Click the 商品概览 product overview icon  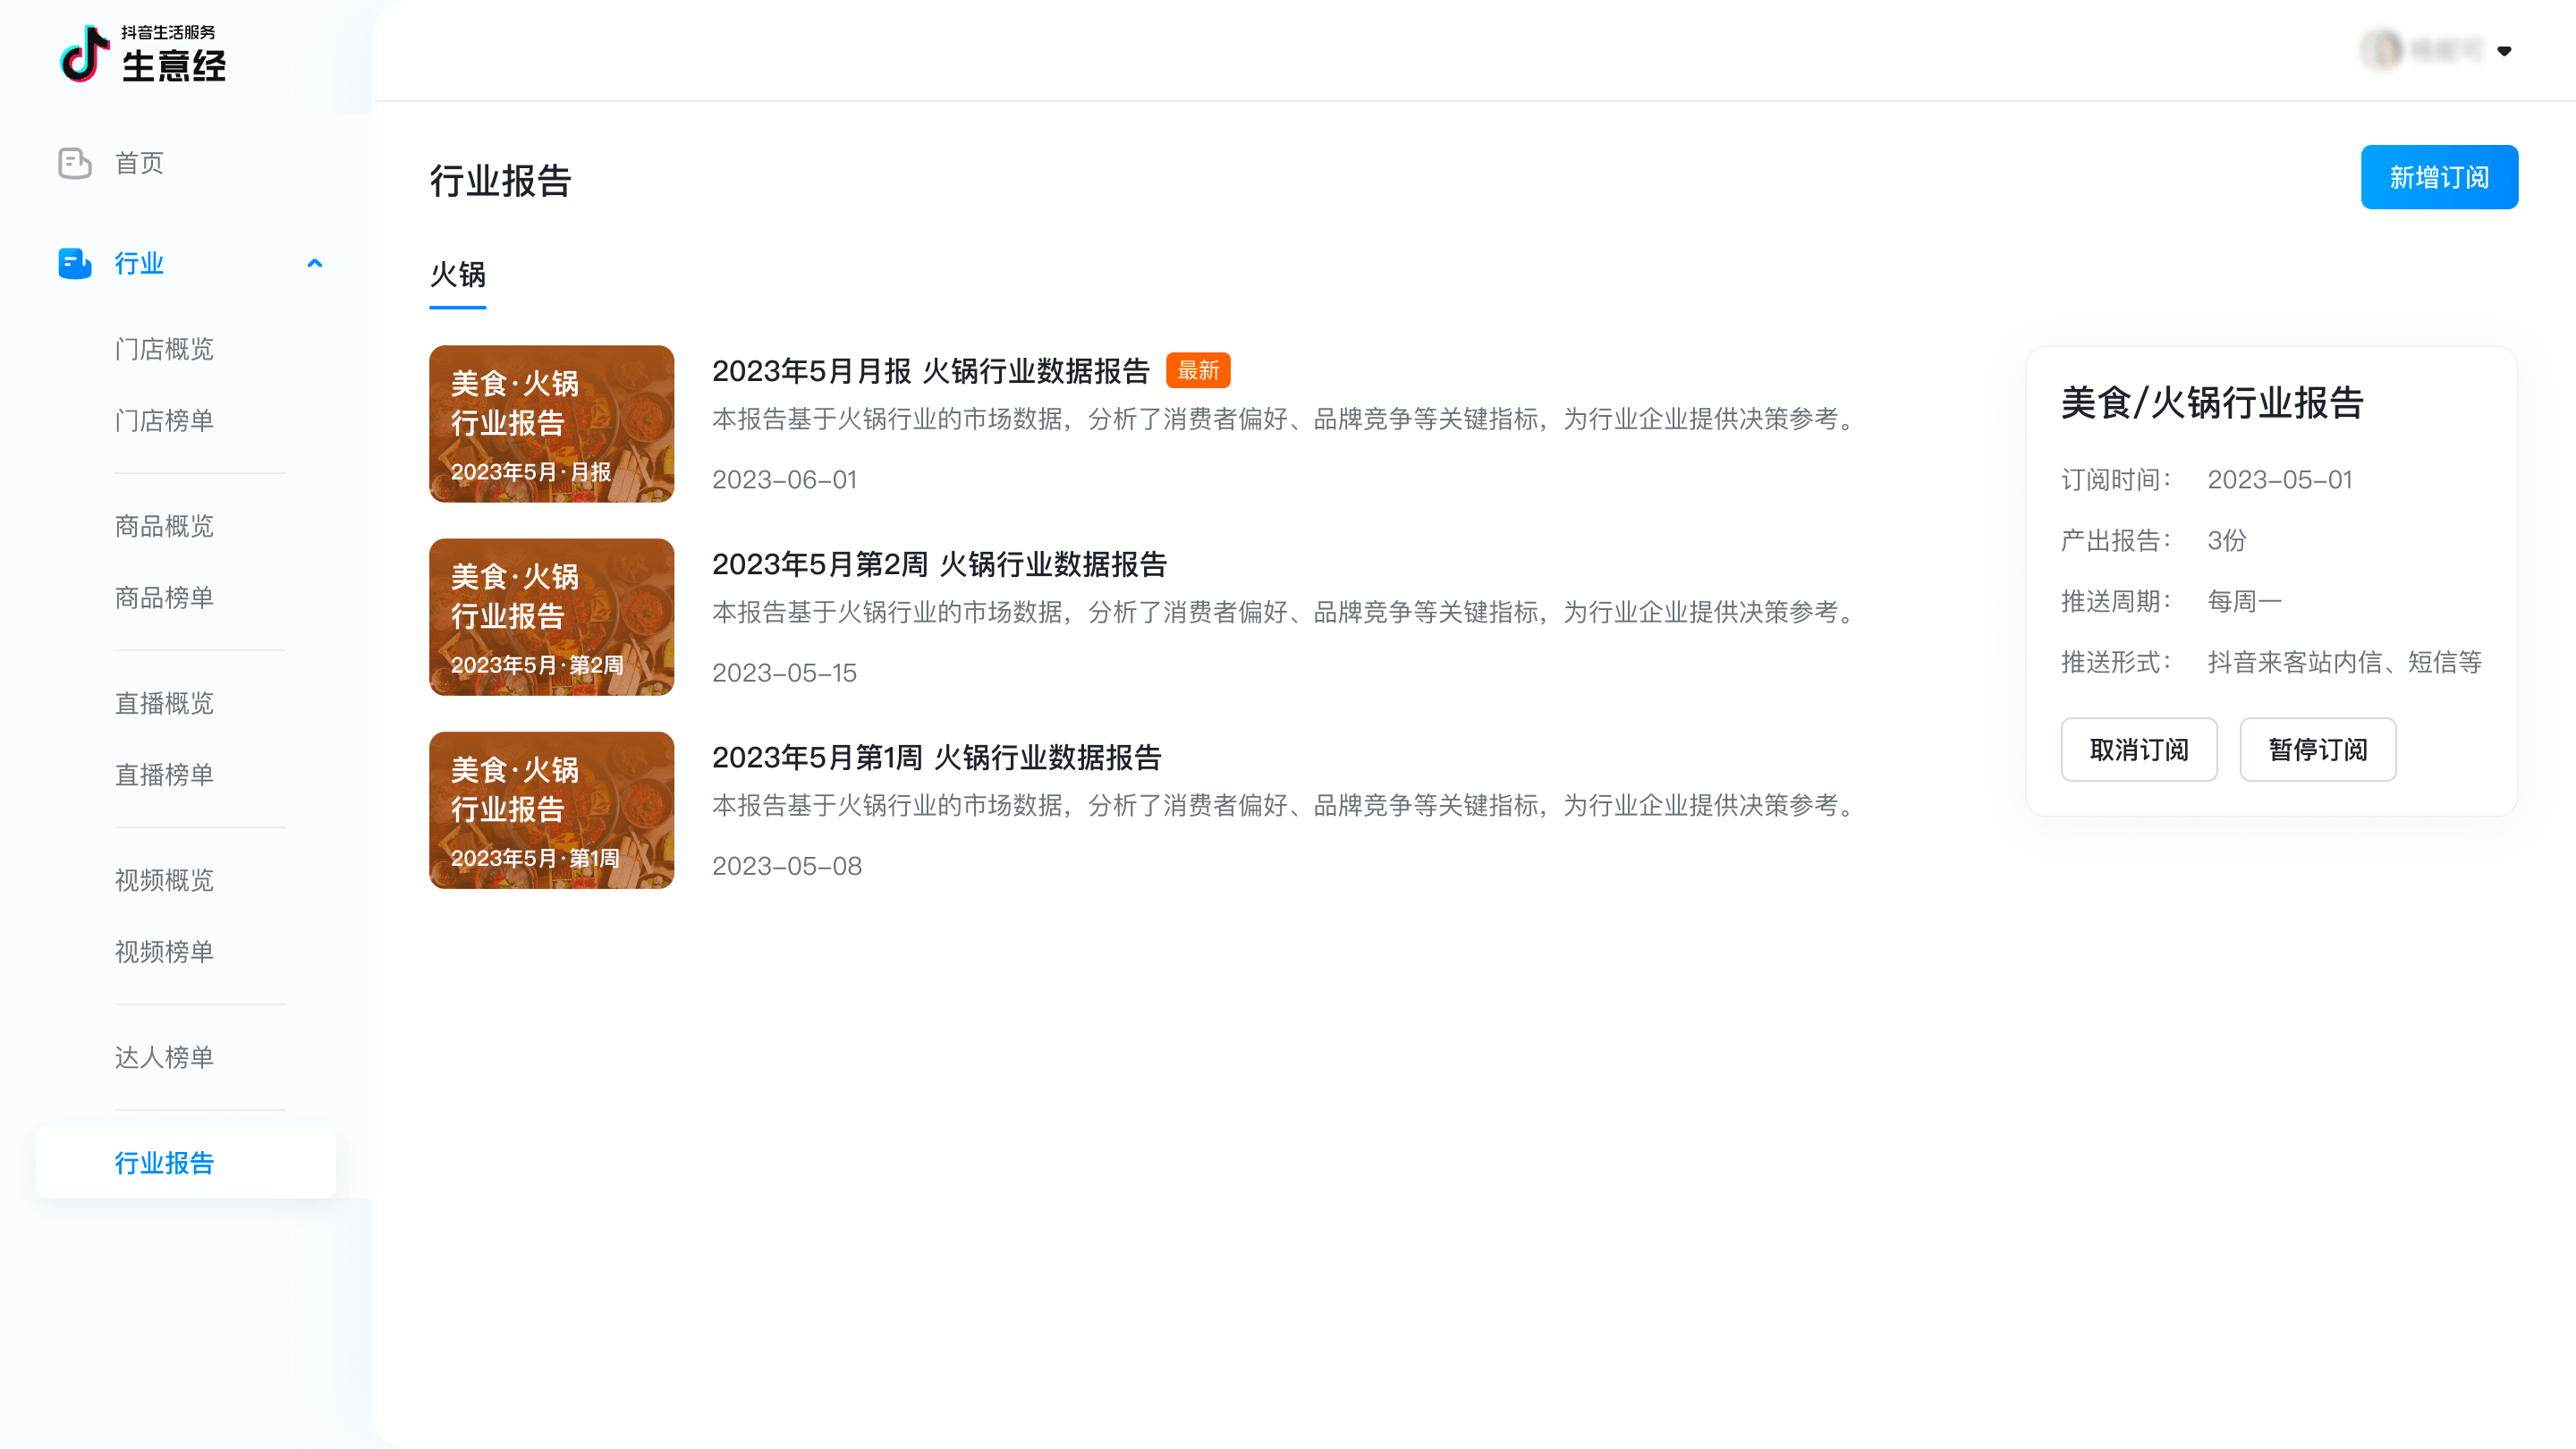(165, 525)
